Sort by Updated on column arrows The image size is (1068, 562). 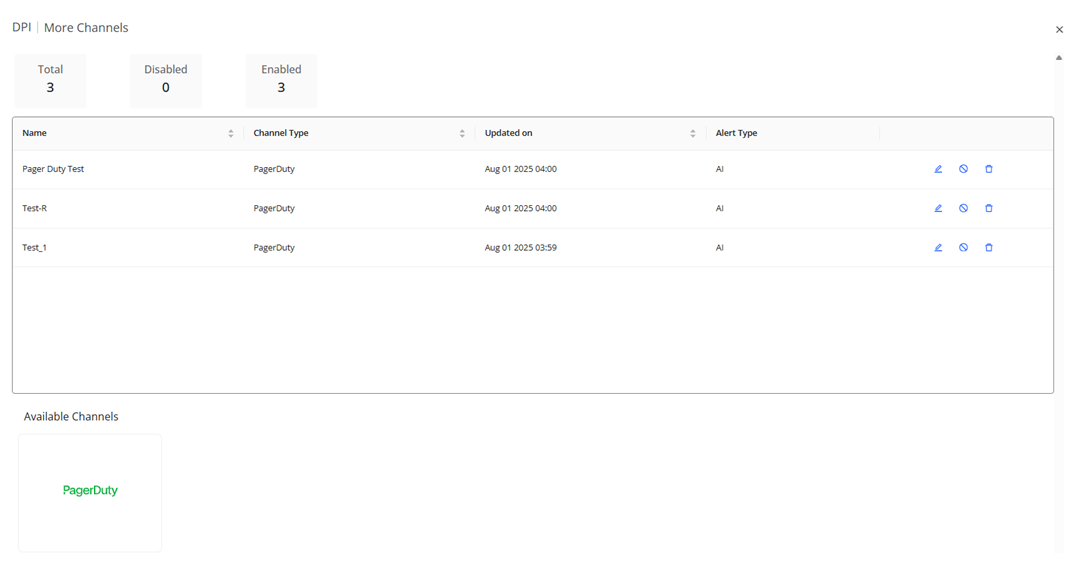coord(692,133)
